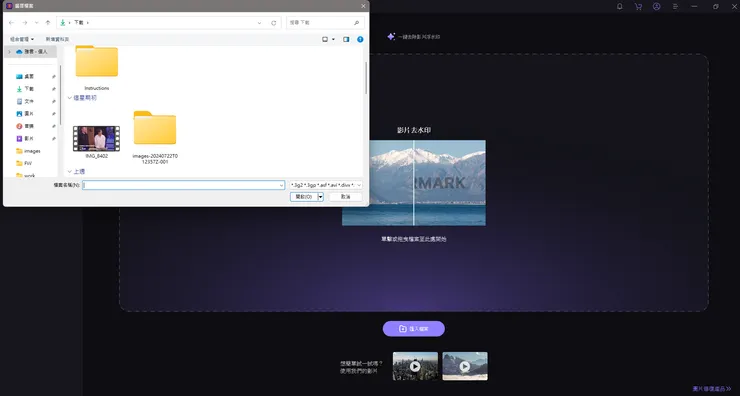The image size is (740, 396).
Task: Play the mountain valley sample video
Action: tap(465, 366)
